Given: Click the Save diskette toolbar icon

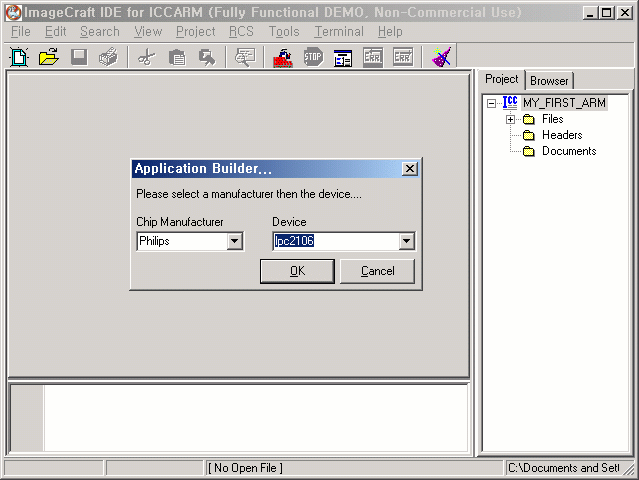Looking at the screenshot, I should coord(79,57).
